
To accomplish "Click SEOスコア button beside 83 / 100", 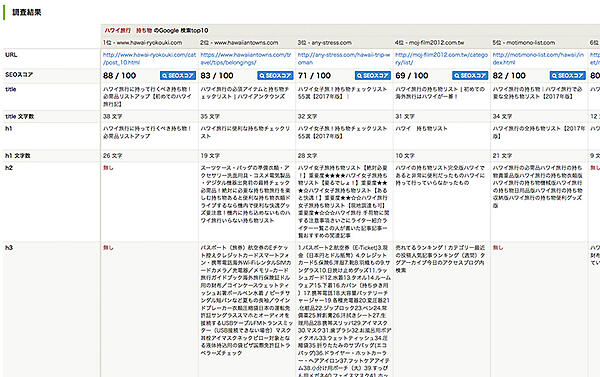I will (x=276, y=75).
